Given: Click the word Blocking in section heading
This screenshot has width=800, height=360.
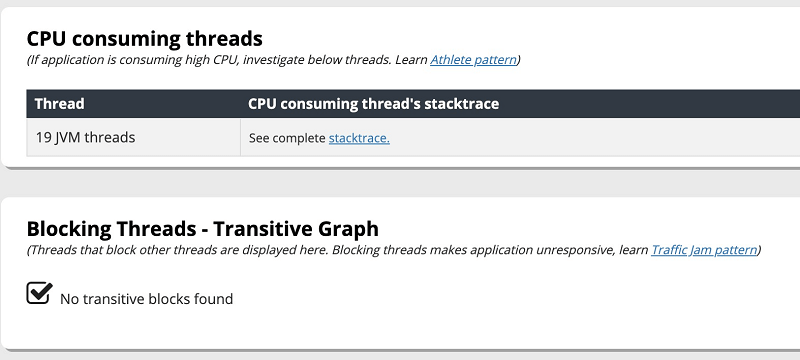Looking at the screenshot, I should coord(69,228).
